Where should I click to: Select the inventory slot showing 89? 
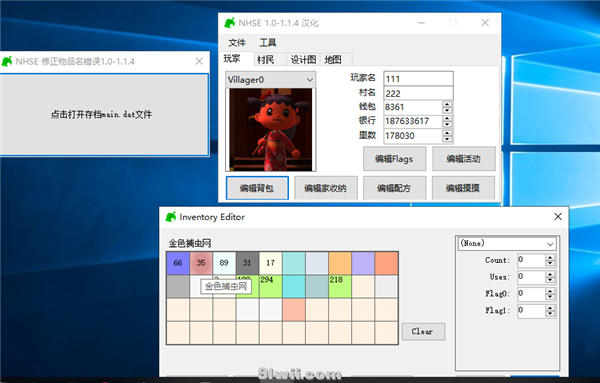(224, 263)
